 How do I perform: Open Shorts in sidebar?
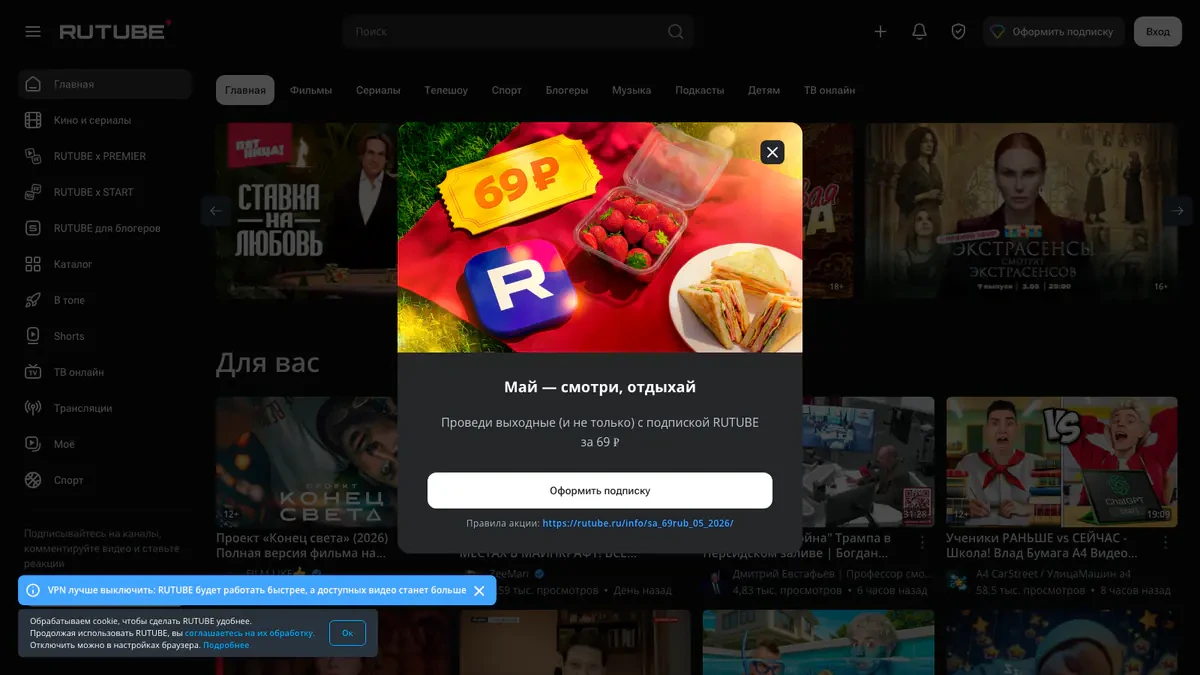(105, 336)
